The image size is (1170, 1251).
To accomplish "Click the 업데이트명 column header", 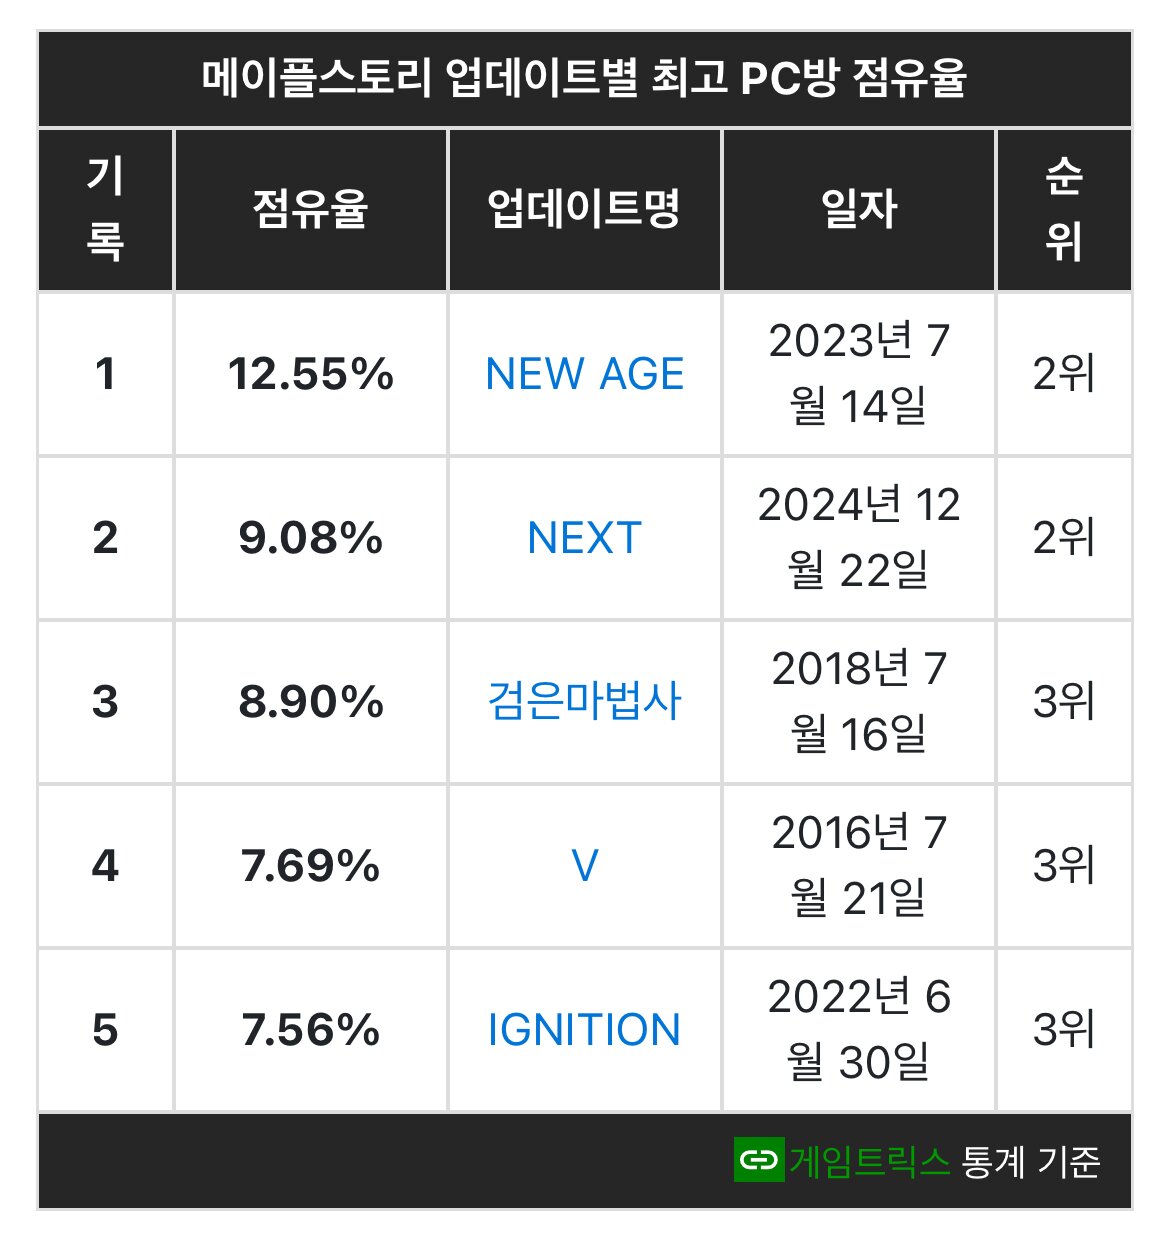I will [x=585, y=210].
